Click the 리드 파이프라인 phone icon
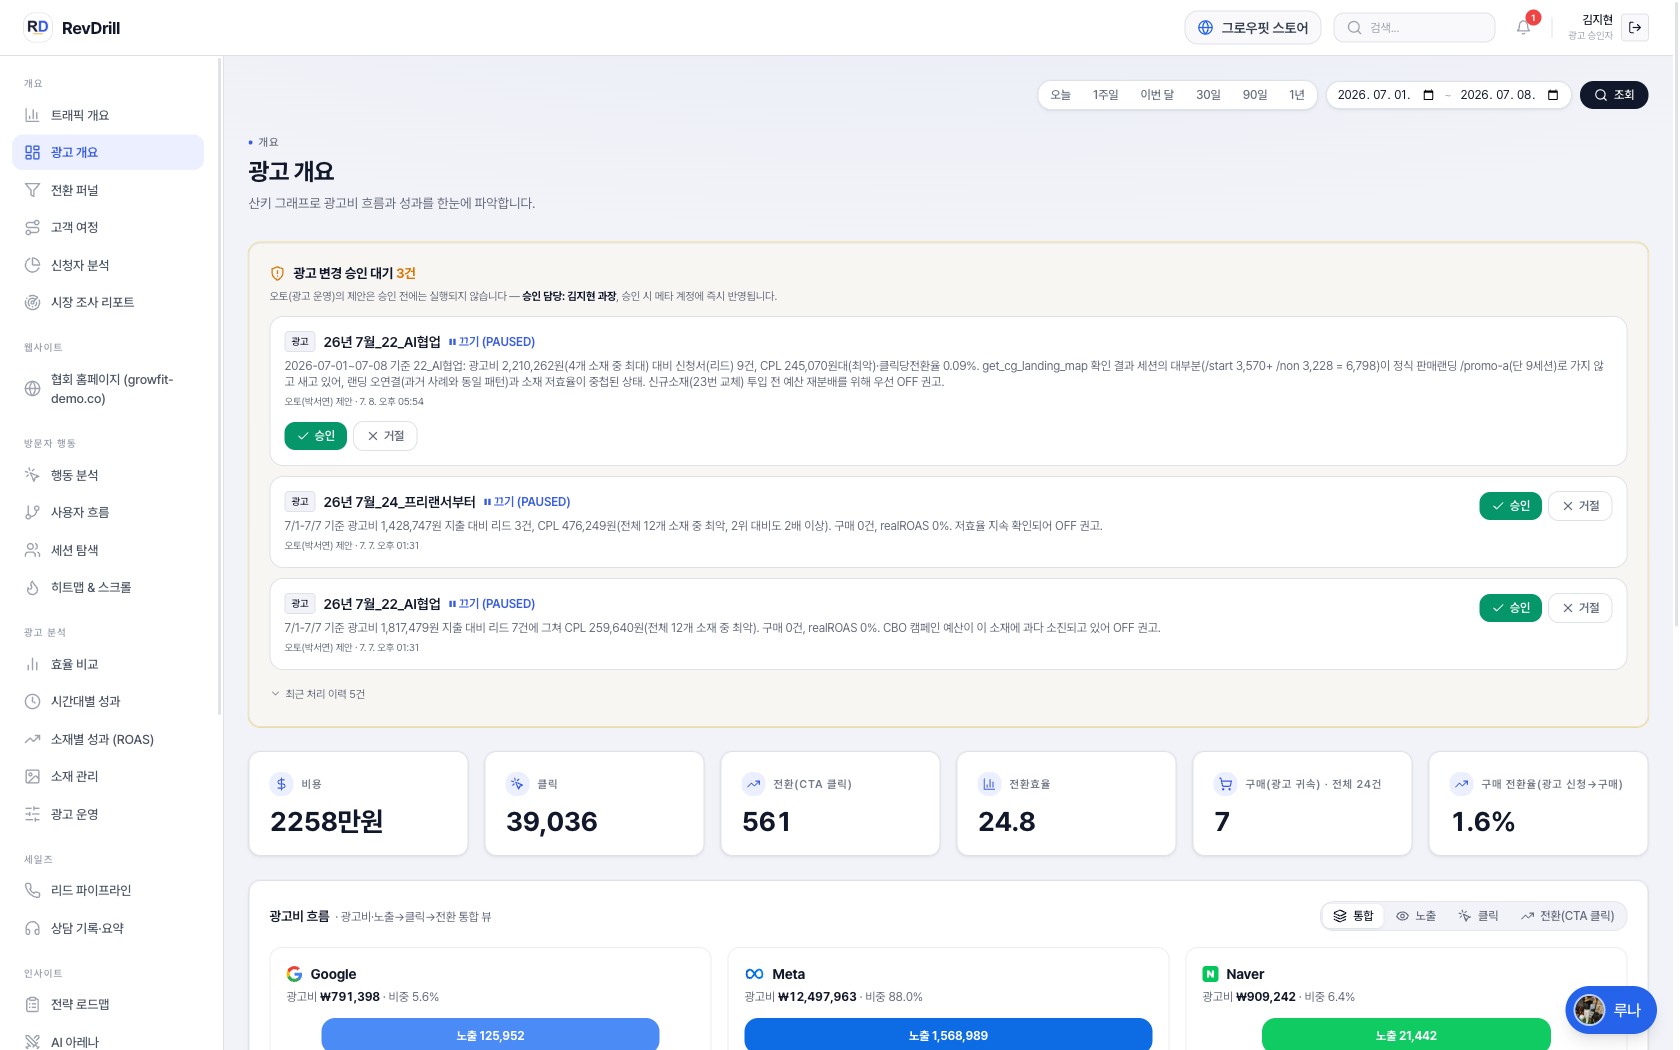 coord(32,890)
